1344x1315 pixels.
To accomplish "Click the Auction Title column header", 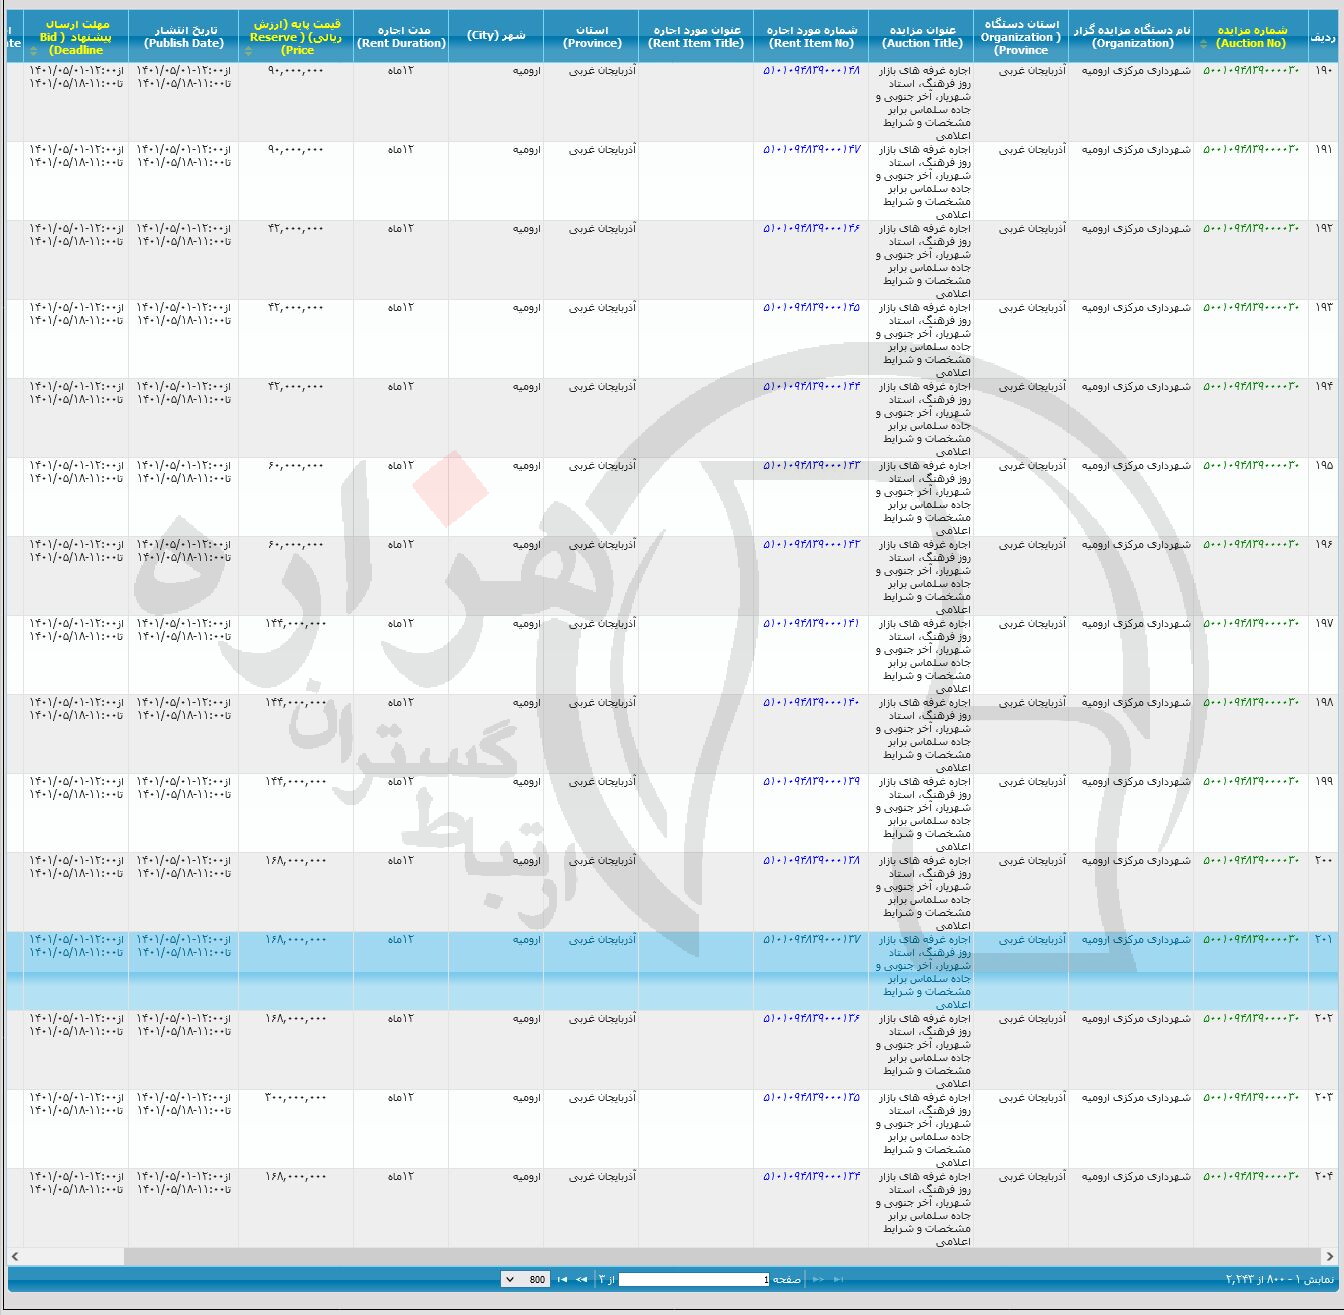I will [x=921, y=37].
